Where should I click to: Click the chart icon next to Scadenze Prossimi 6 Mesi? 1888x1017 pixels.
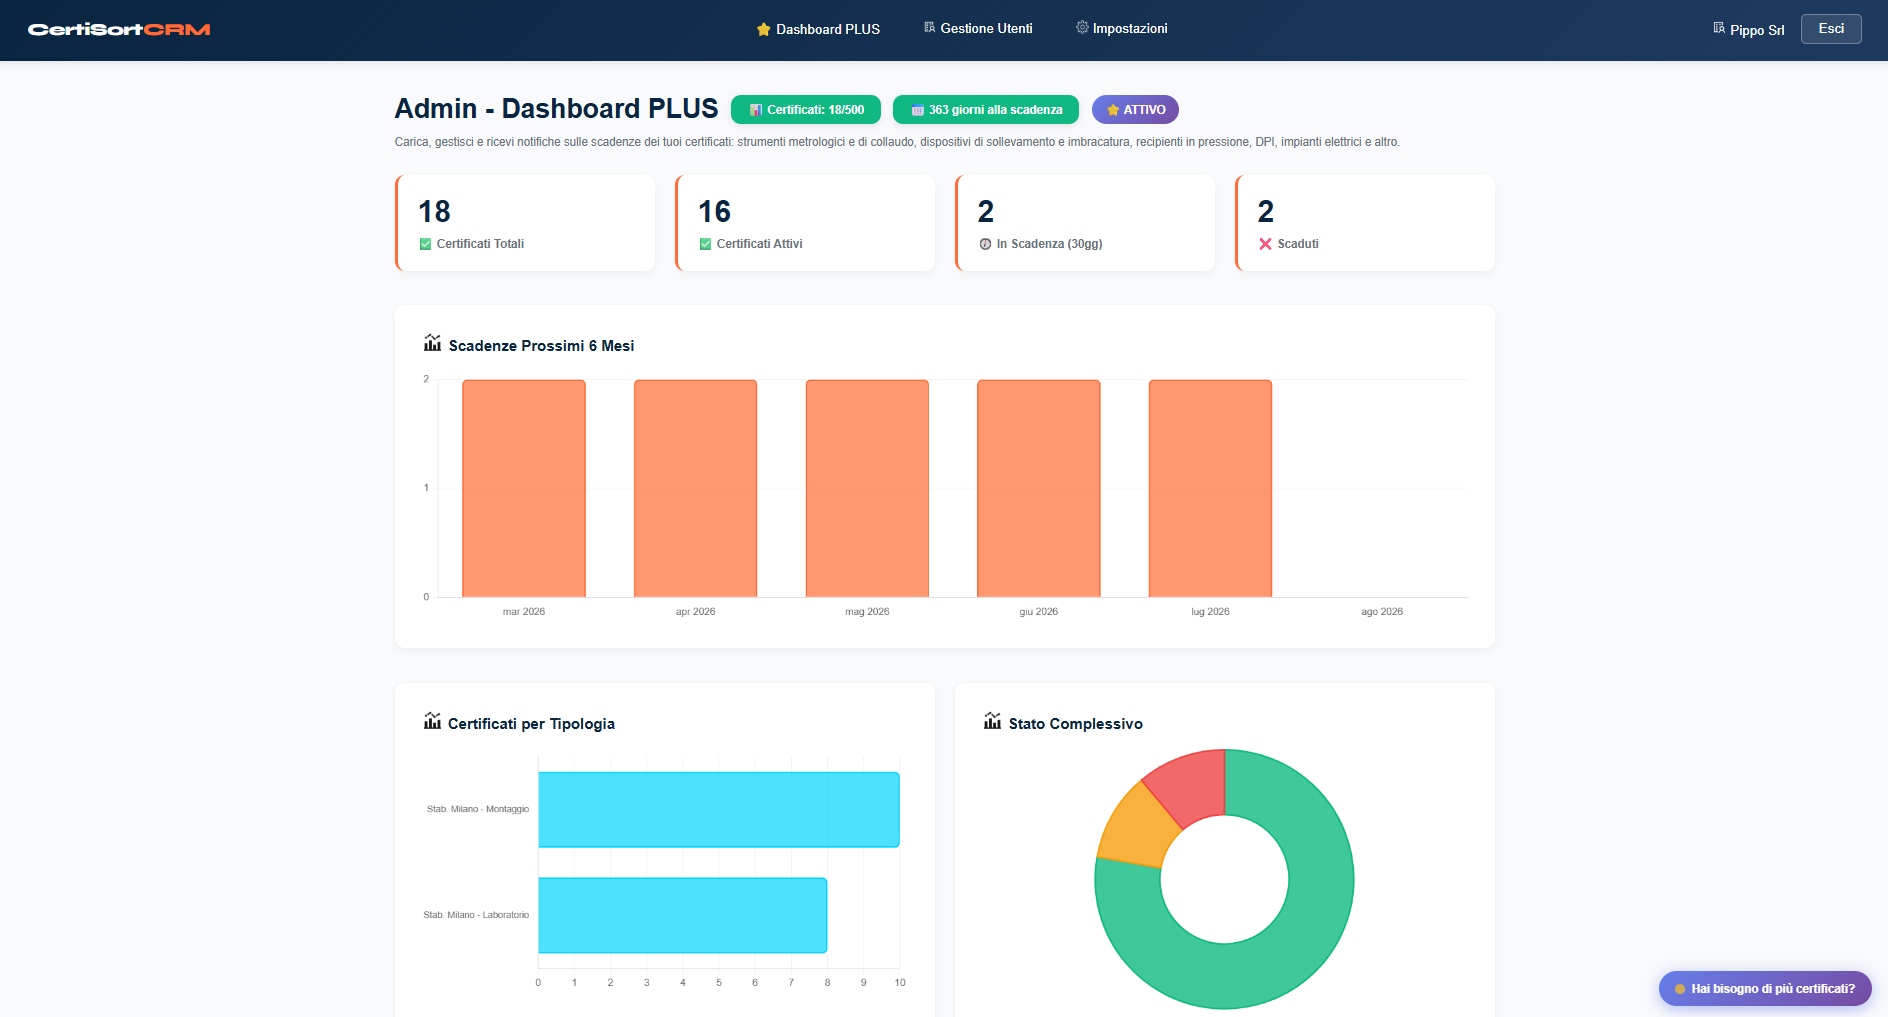[431, 344]
